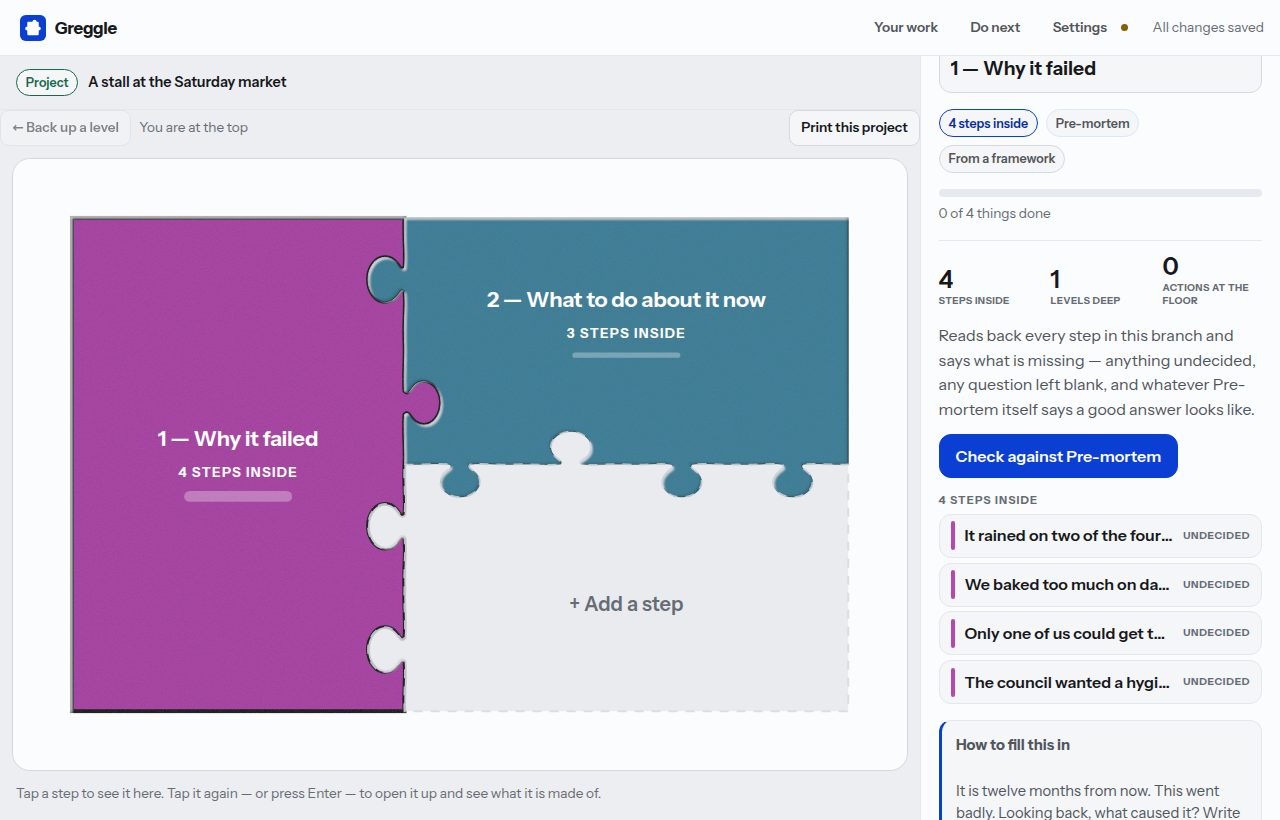The width and height of the screenshot is (1280, 820).
Task: Click the 'Levels deep' stat
Action: pyautogui.click(x=1085, y=285)
